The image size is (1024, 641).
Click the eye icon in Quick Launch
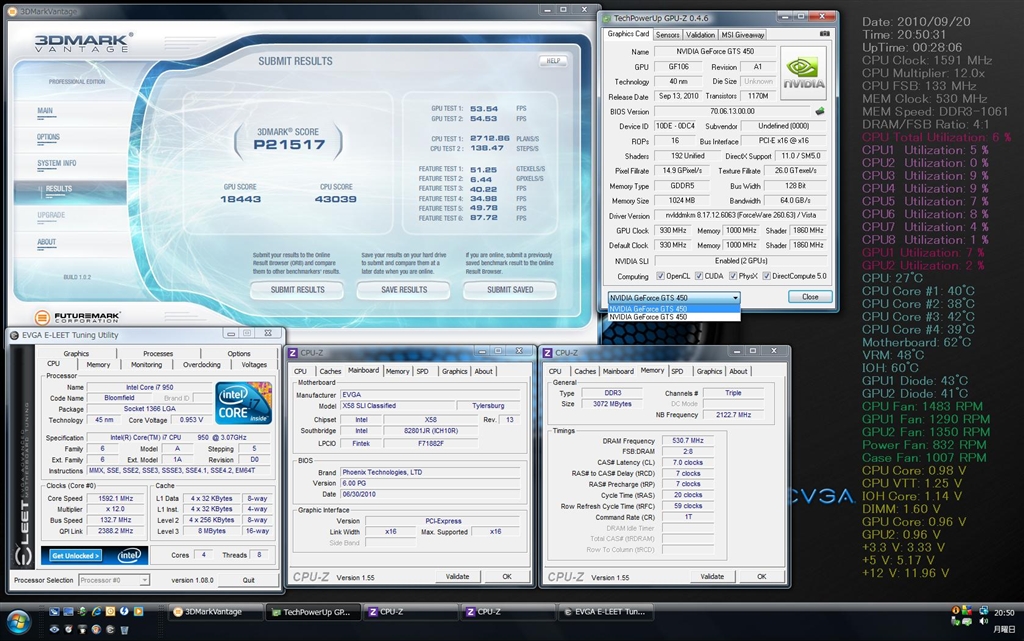(54, 629)
